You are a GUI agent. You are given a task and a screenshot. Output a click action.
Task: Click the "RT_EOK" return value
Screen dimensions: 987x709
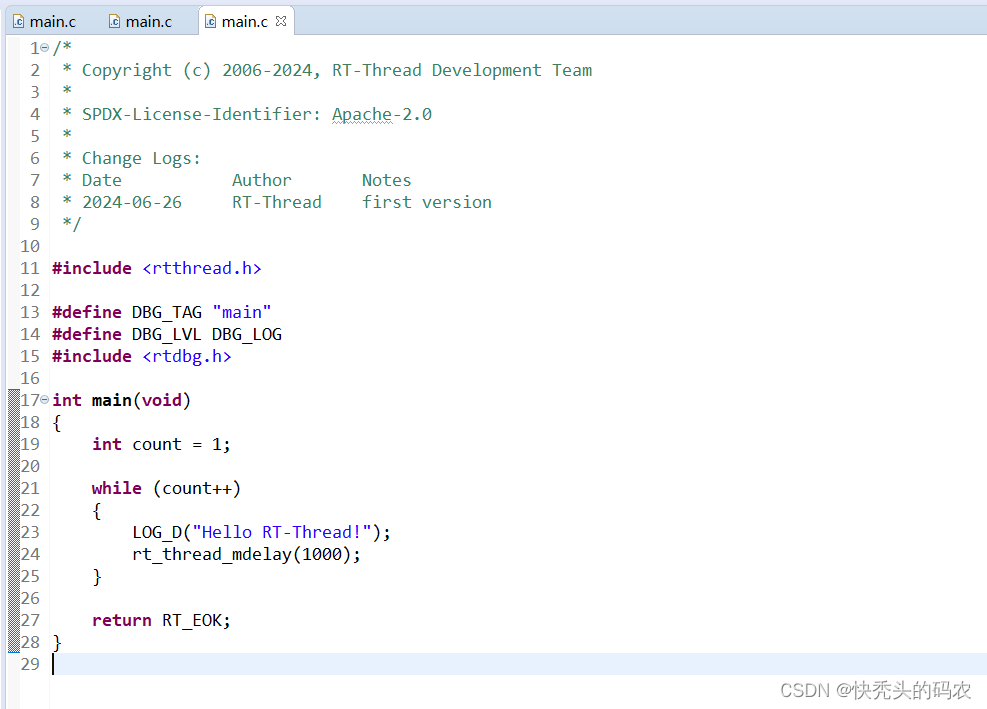tap(191, 621)
